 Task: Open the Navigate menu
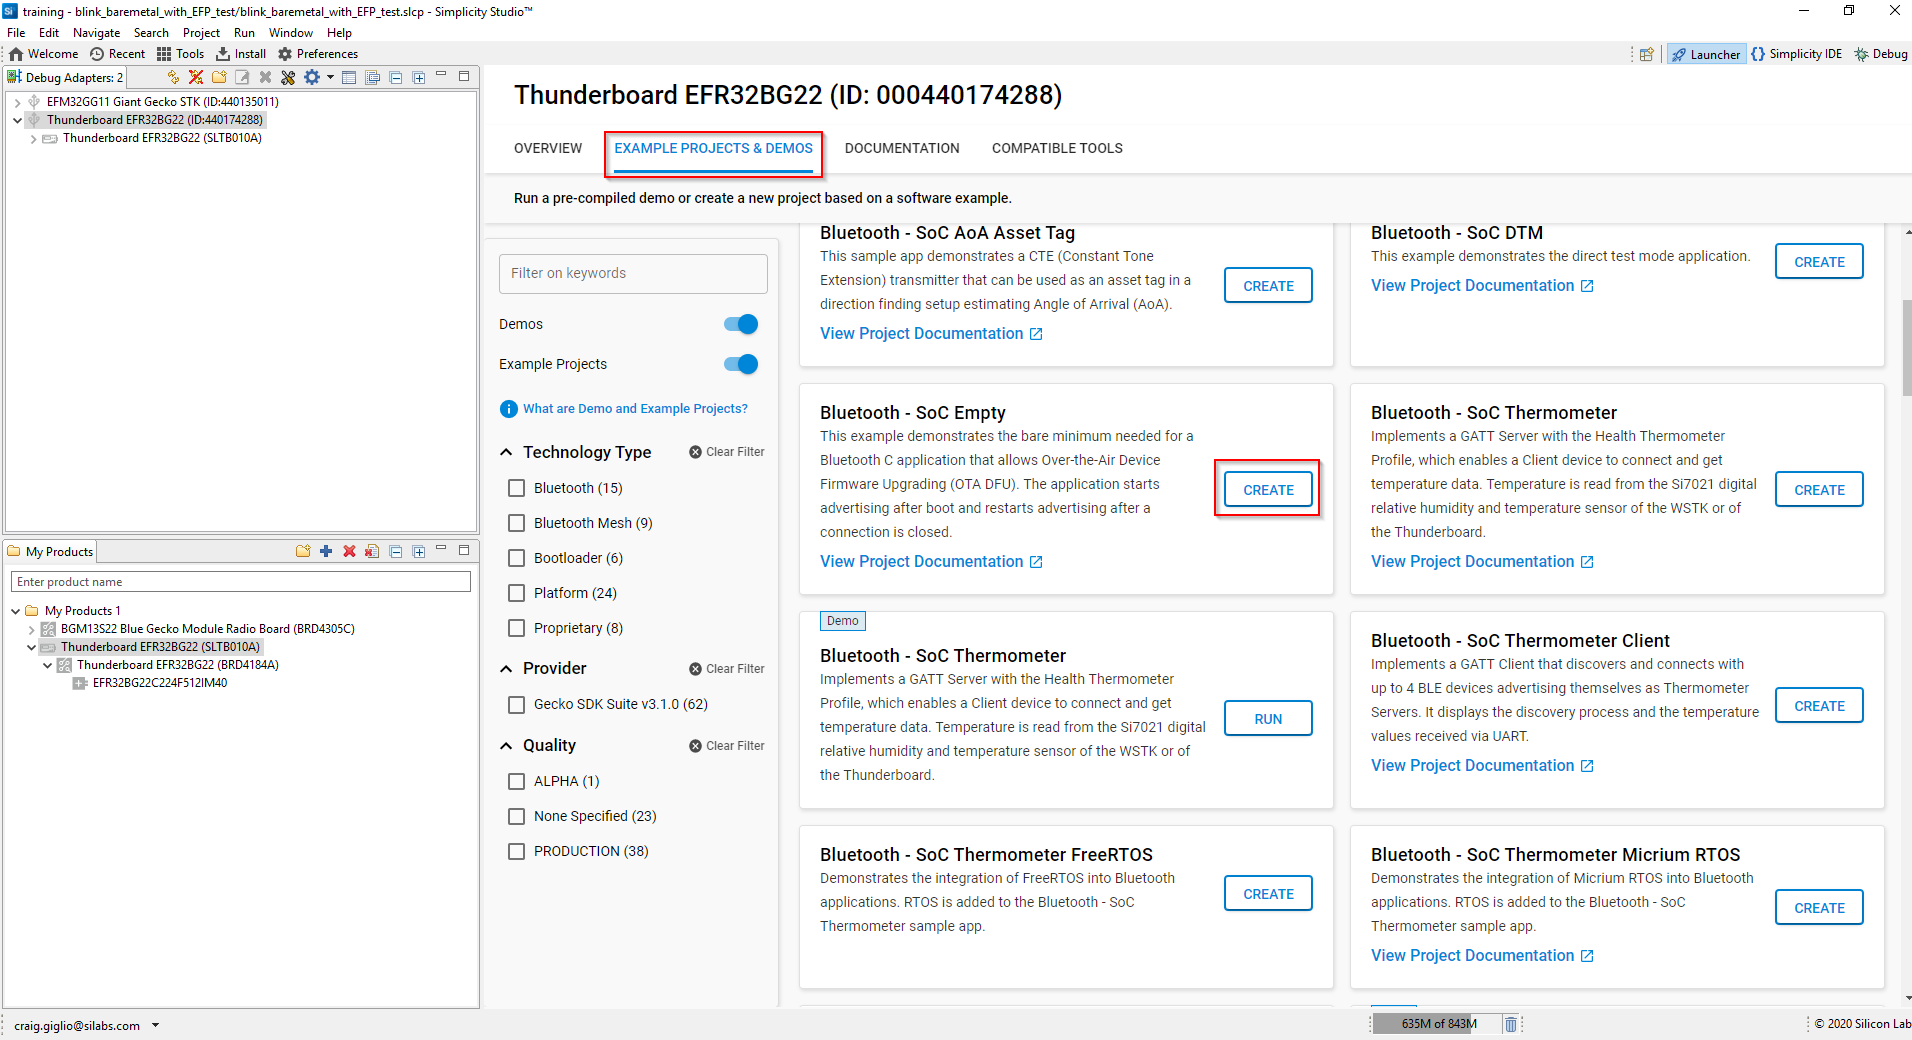[96, 32]
